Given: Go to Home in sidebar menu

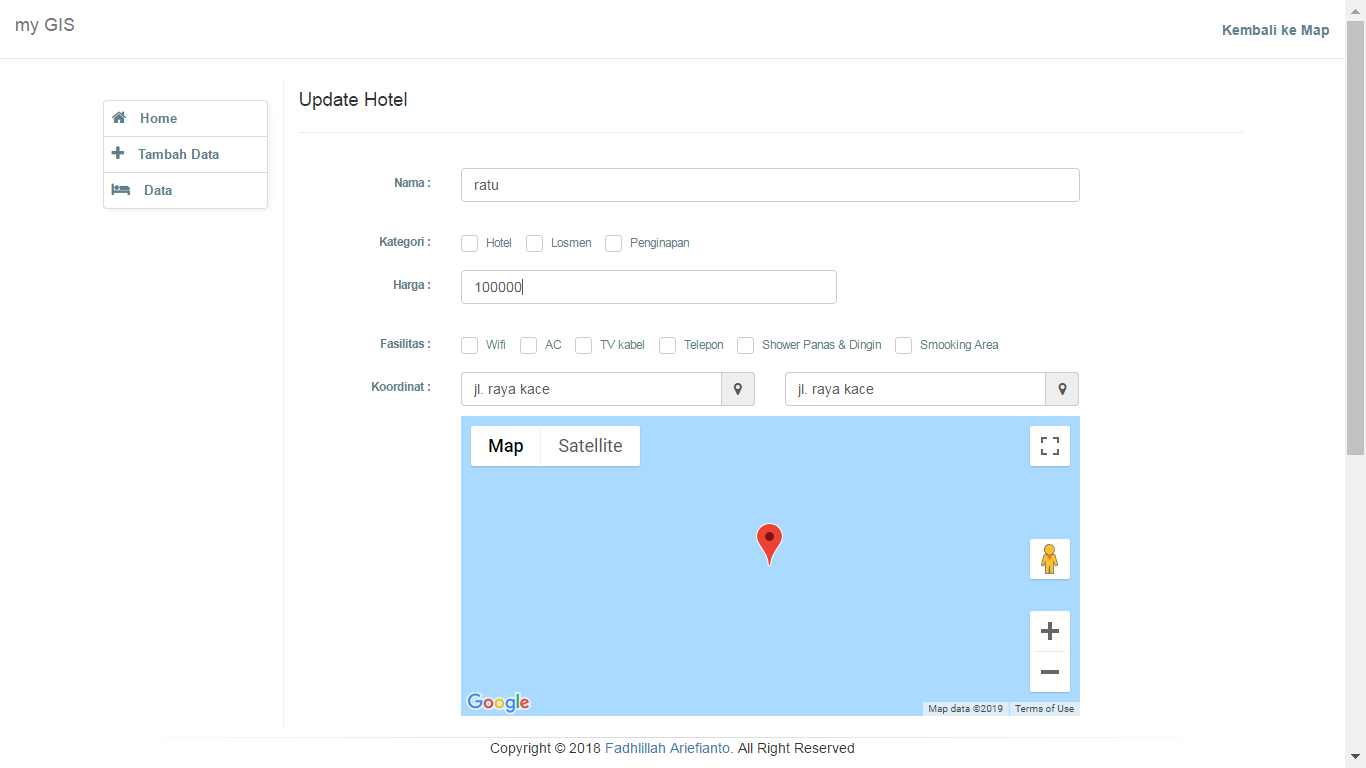Looking at the screenshot, I should click(158, 118).
